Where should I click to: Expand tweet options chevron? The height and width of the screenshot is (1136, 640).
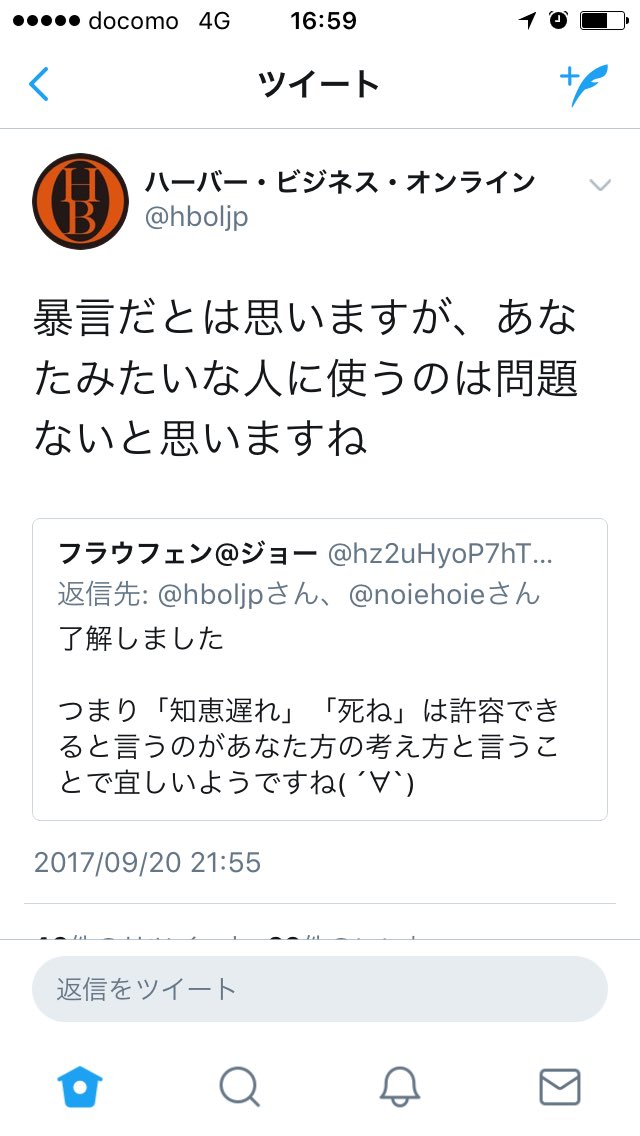[599, 185]
